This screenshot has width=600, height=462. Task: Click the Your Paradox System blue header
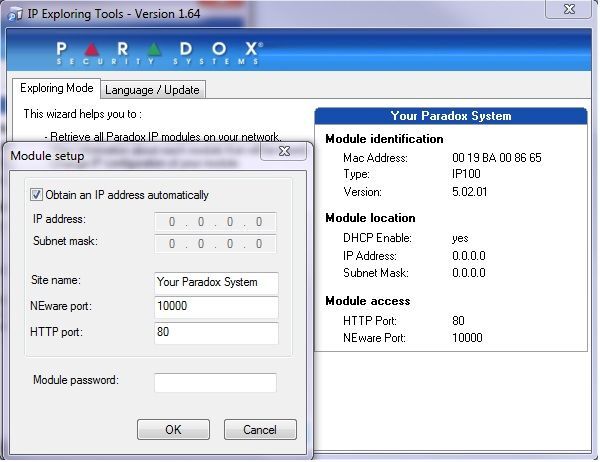[450, 116]
